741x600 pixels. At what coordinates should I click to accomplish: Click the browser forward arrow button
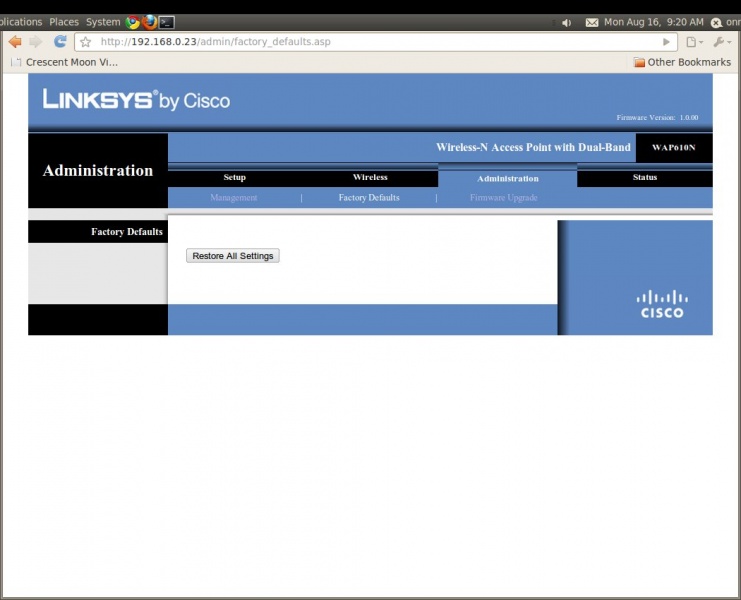point(36,42)
